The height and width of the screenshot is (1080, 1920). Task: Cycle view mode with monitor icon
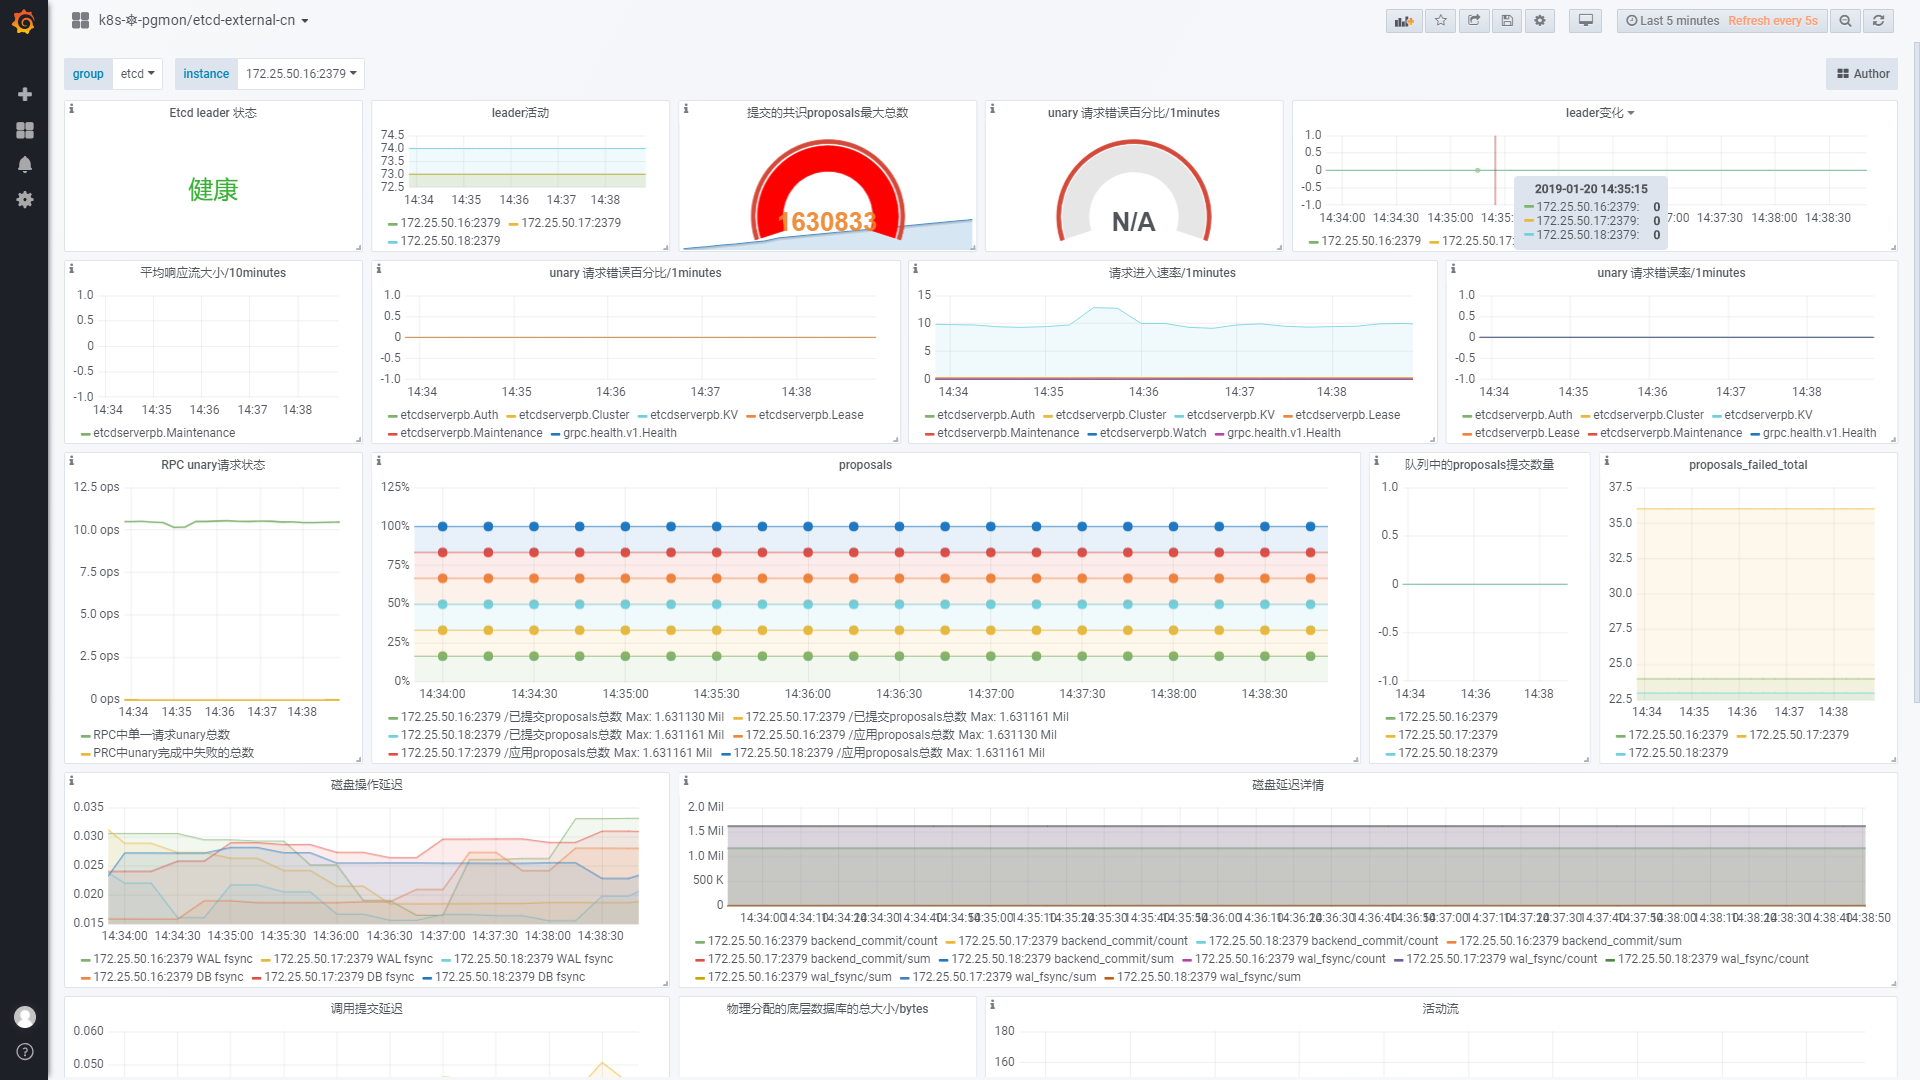click(x=1586, y=21)
